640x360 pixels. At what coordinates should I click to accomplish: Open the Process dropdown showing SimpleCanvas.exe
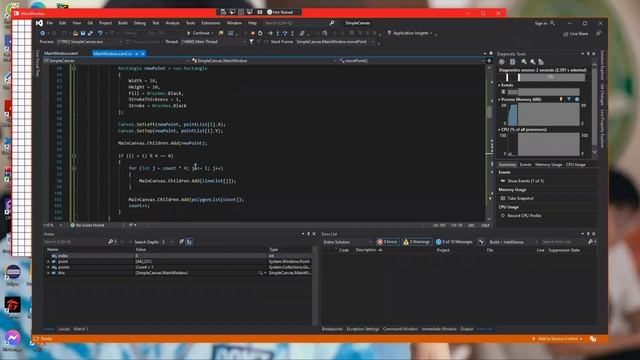click(x=89, y=42)
